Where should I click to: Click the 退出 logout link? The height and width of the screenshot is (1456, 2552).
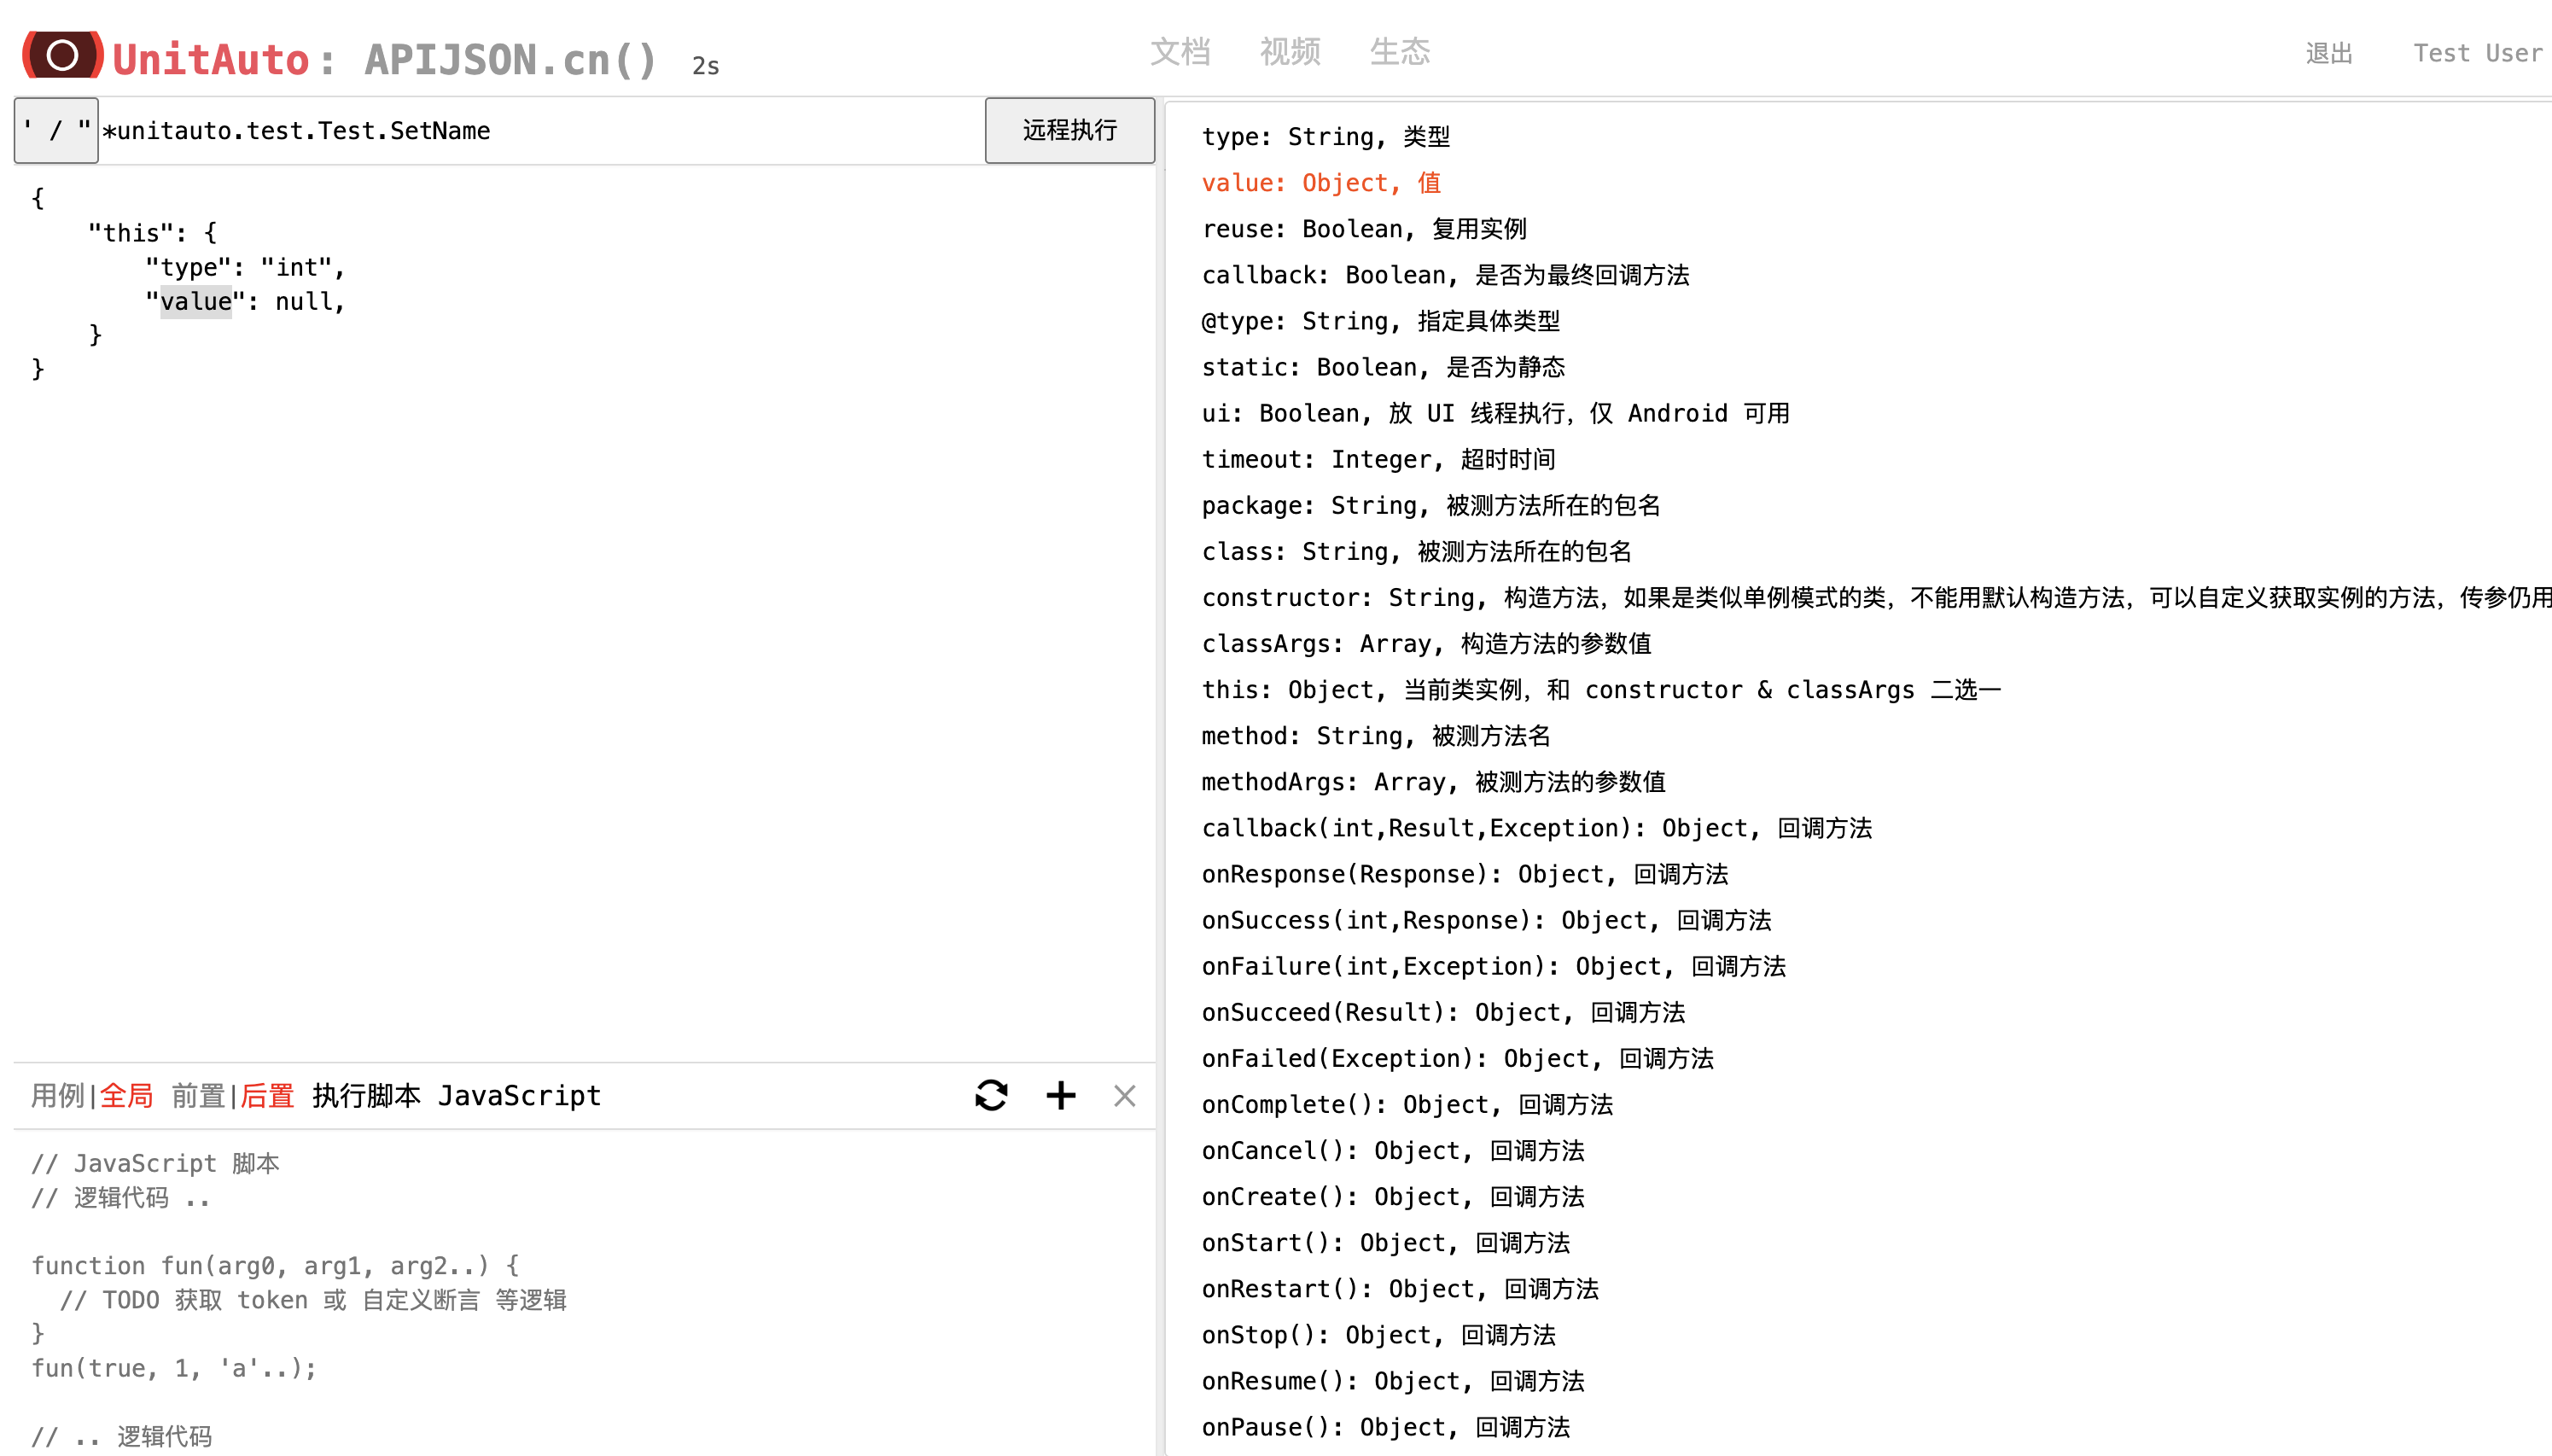[x=2329, y=54]
